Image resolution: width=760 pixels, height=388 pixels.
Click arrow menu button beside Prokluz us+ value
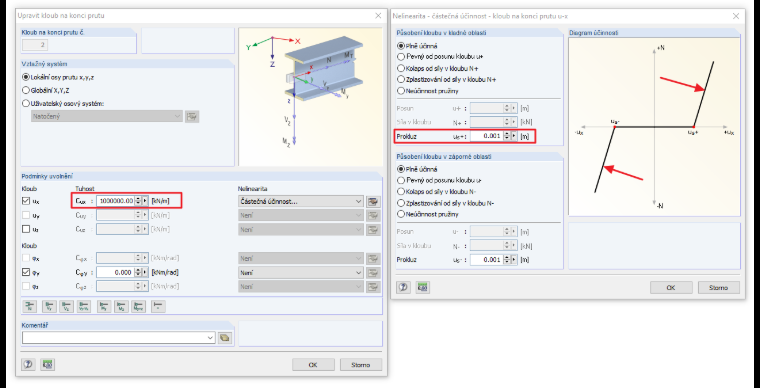tap(514, 137)
